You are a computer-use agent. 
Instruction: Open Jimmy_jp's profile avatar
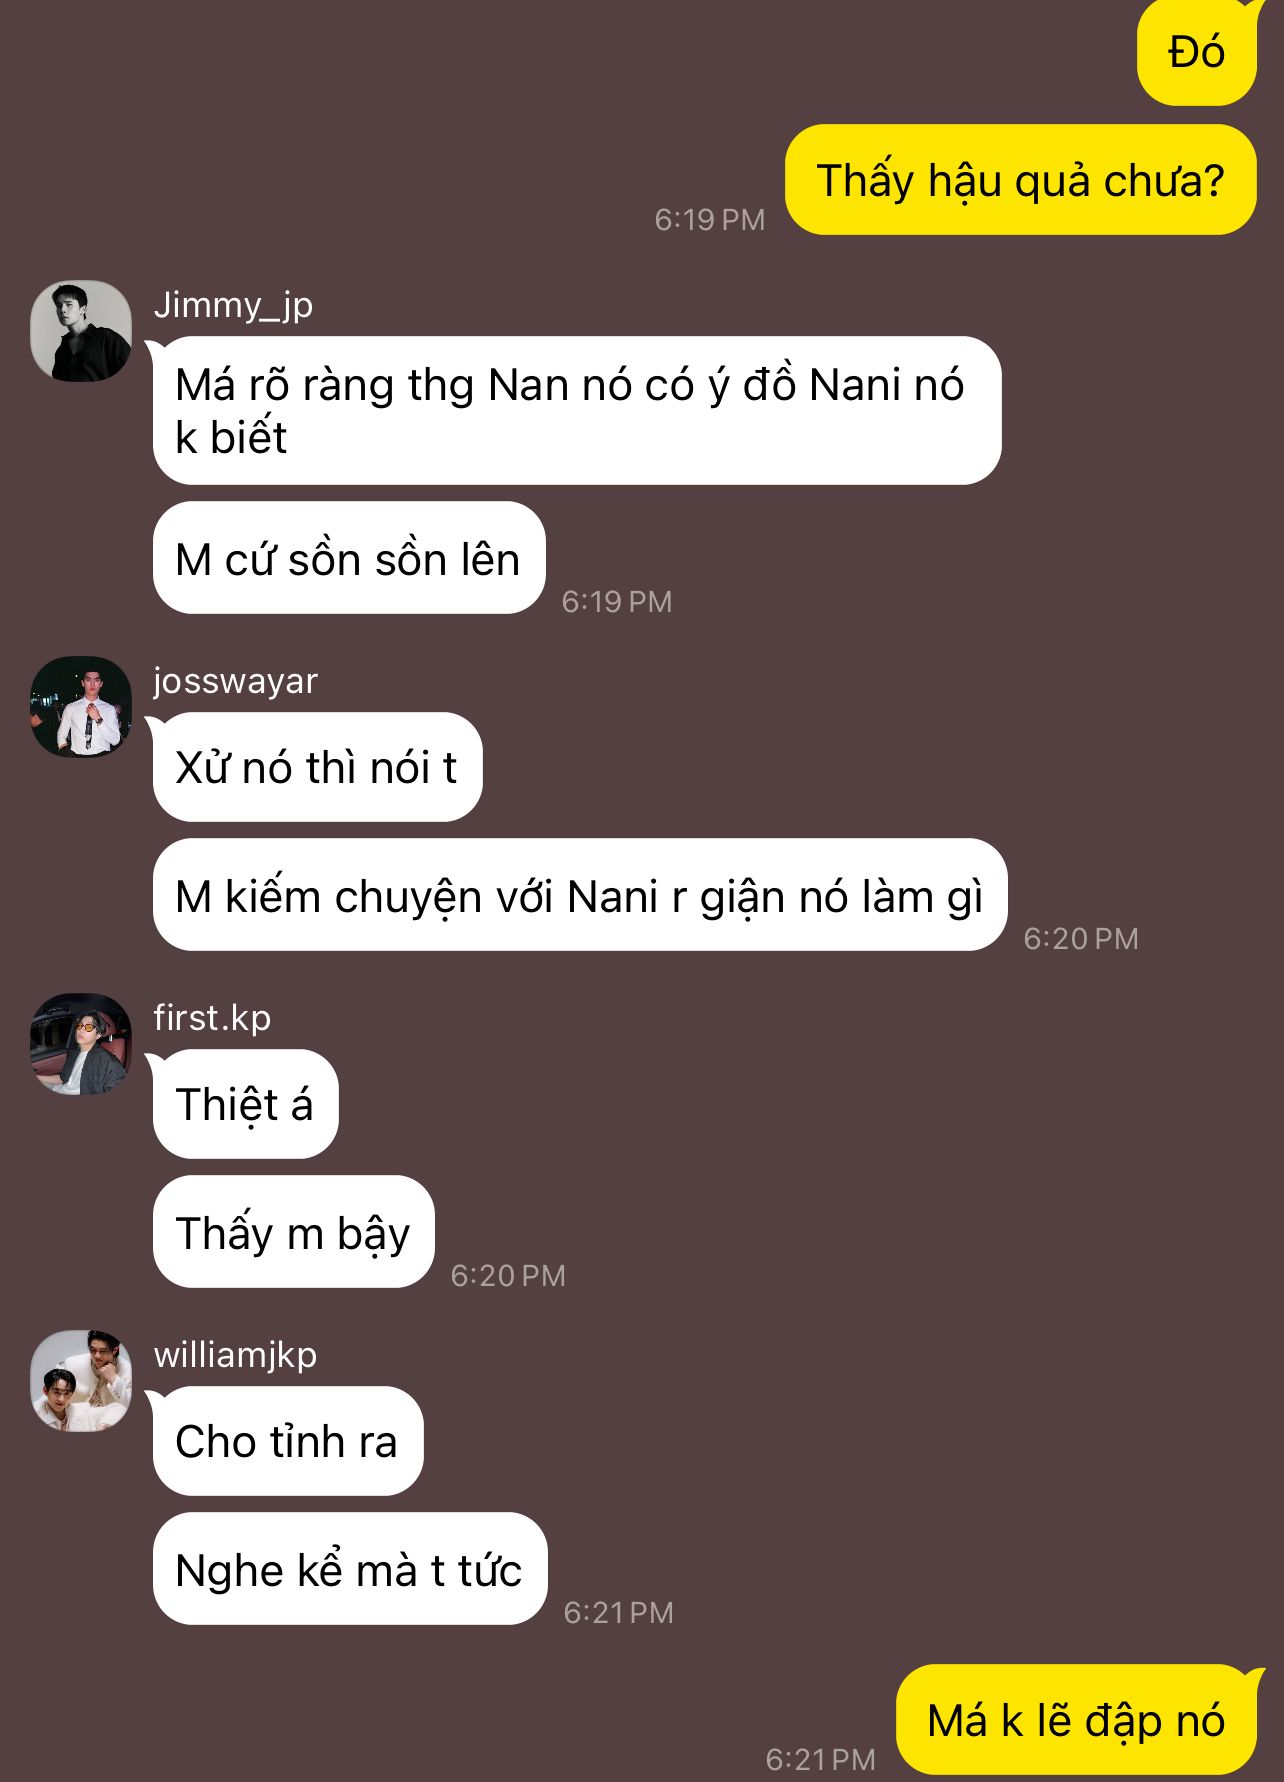pos(81,331)
